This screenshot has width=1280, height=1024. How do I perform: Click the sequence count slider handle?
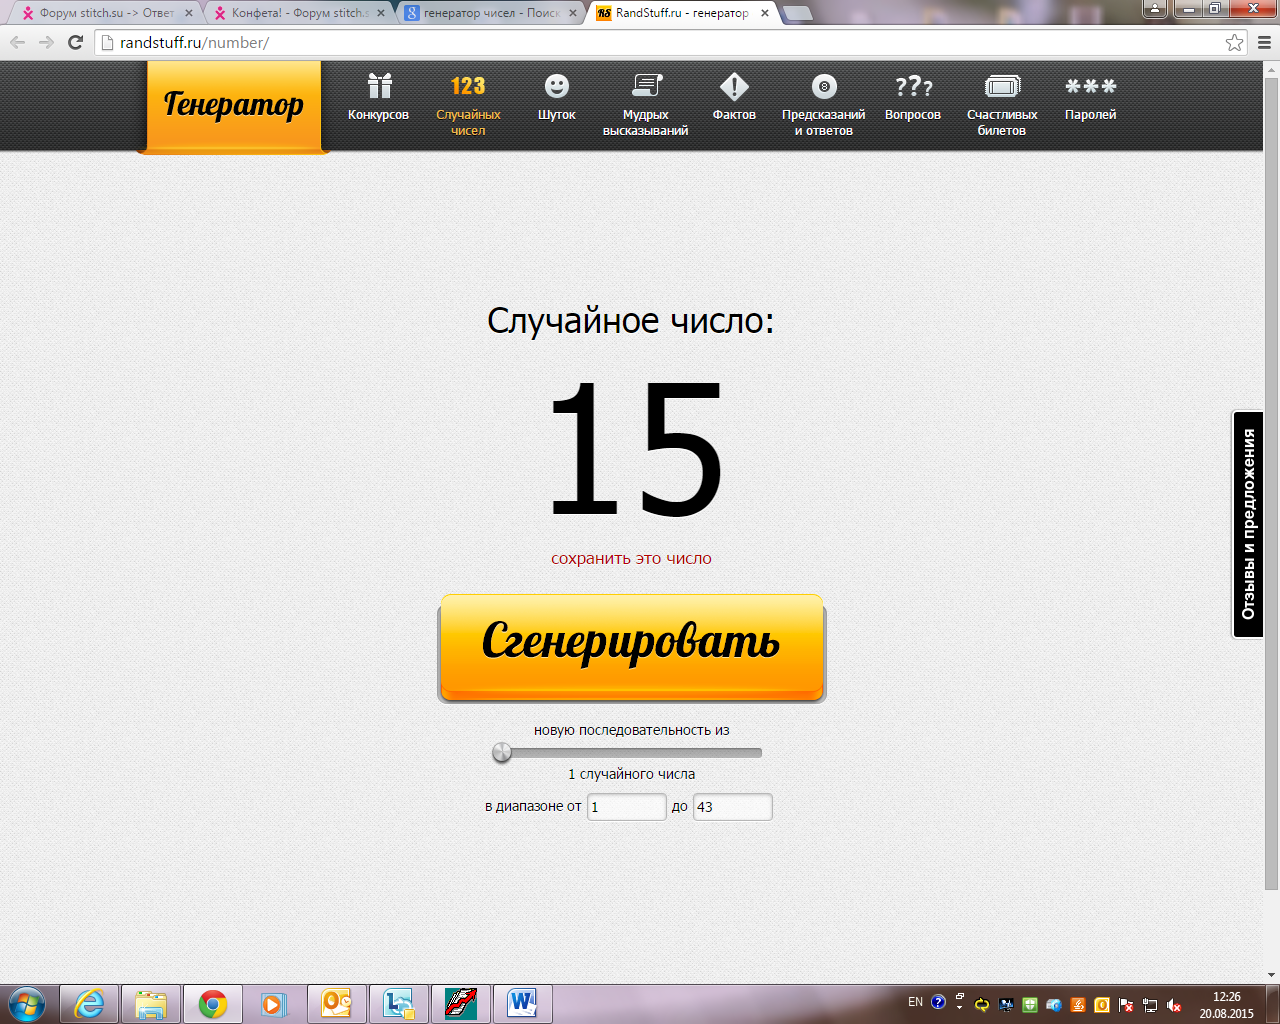click(x=502, y=753)
